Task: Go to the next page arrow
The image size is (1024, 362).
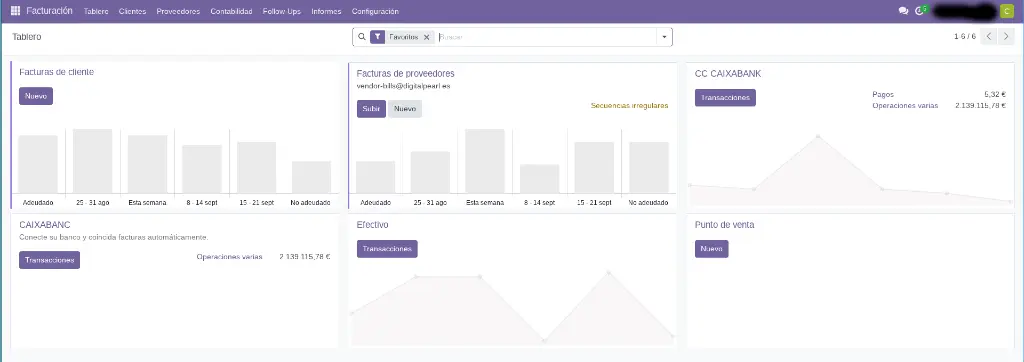Action: [x=1006, y=37]
